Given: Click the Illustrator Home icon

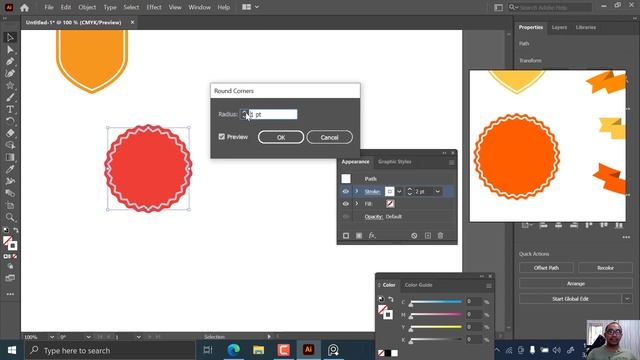Looking at the screenshot, I should click(x=24, y=7).
